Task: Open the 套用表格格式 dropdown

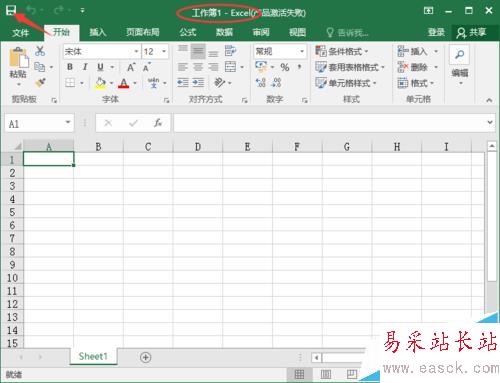Action: click(x=350, y=67)
